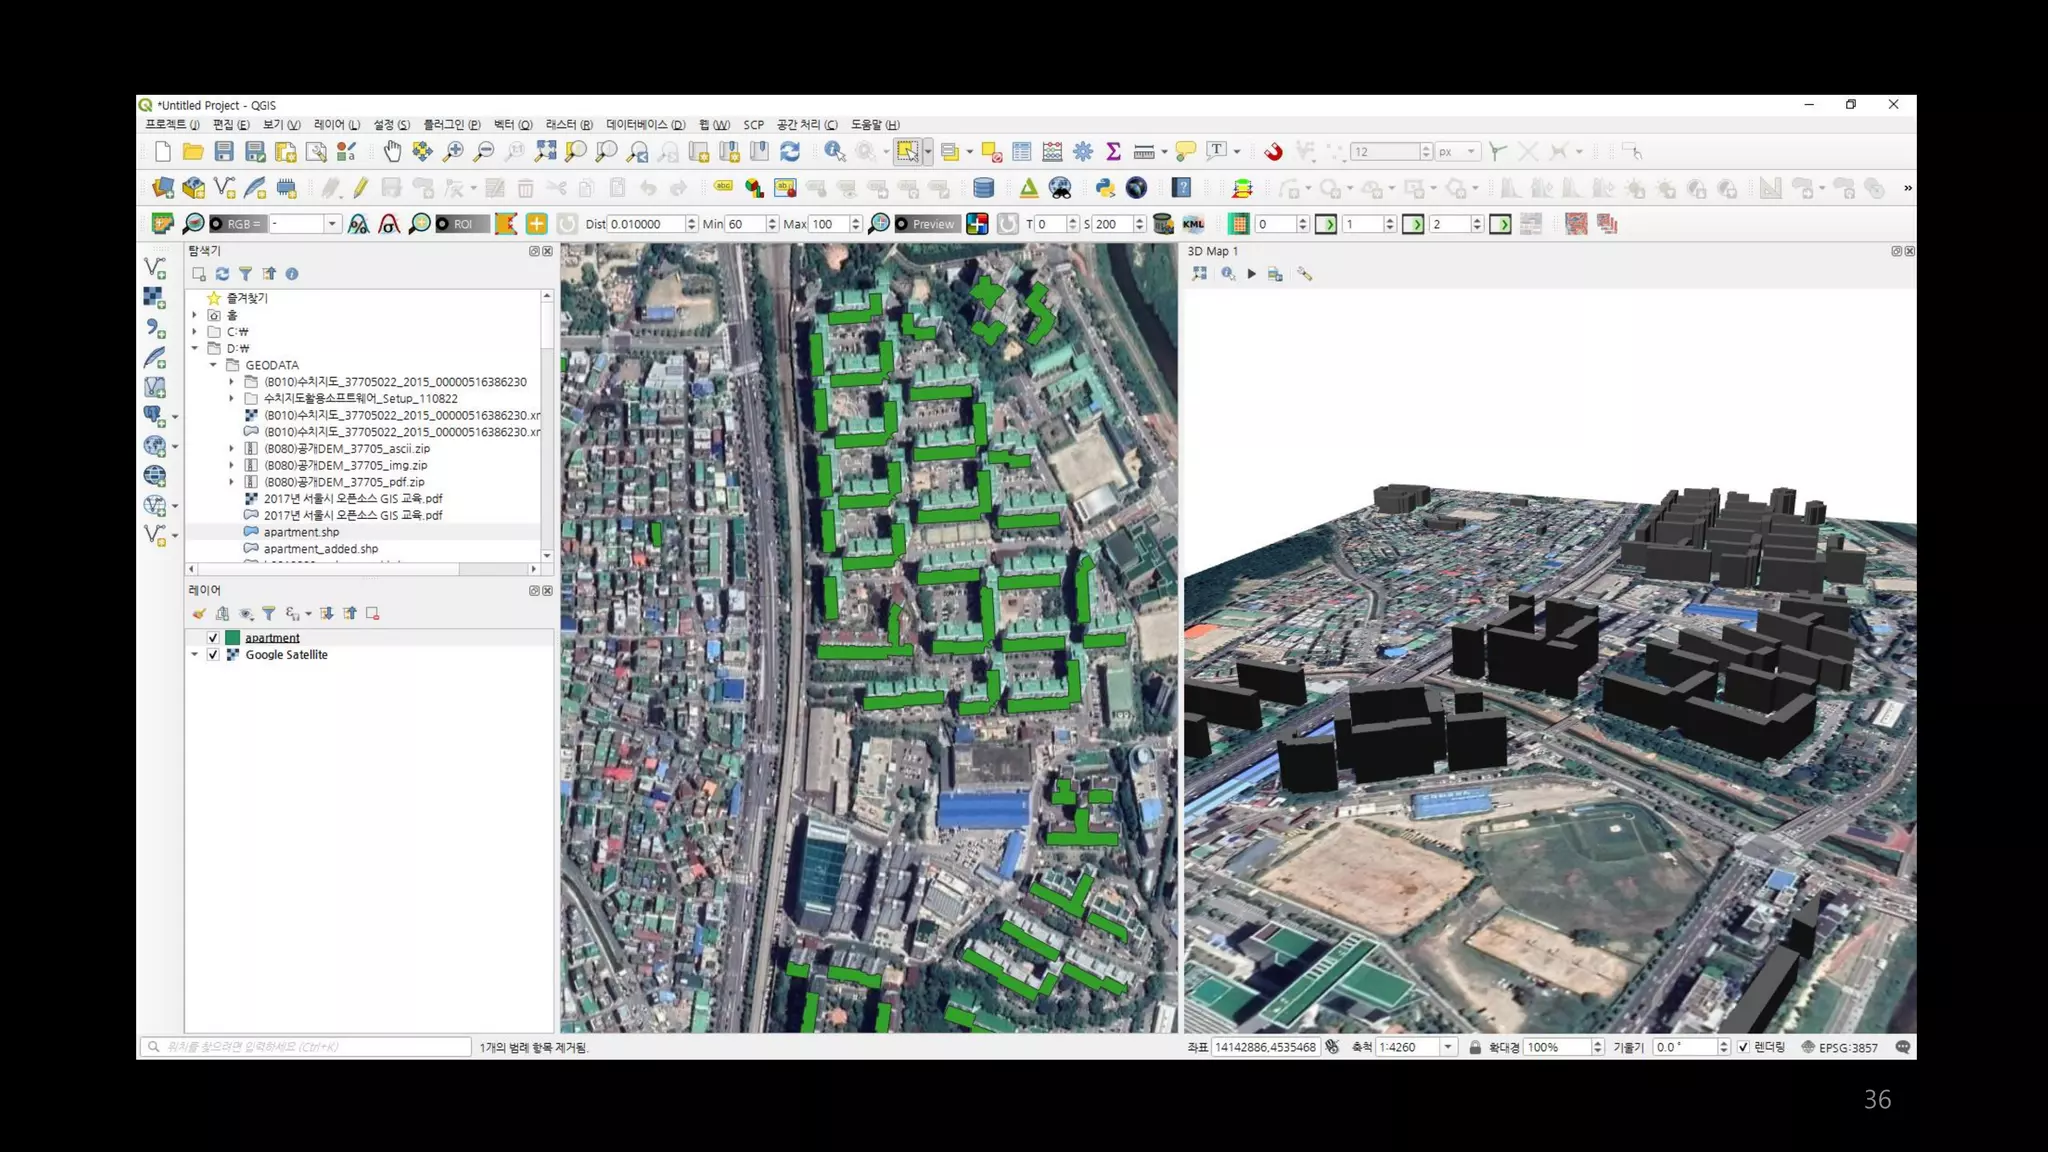2048x1152 pixels.
Task: Collapse the GEODATA folder tree
Action: click(x=213, y=365)
